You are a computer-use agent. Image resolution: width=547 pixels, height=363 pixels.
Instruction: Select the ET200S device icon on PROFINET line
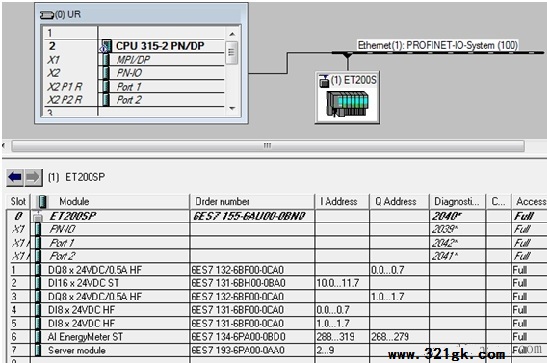347,103
